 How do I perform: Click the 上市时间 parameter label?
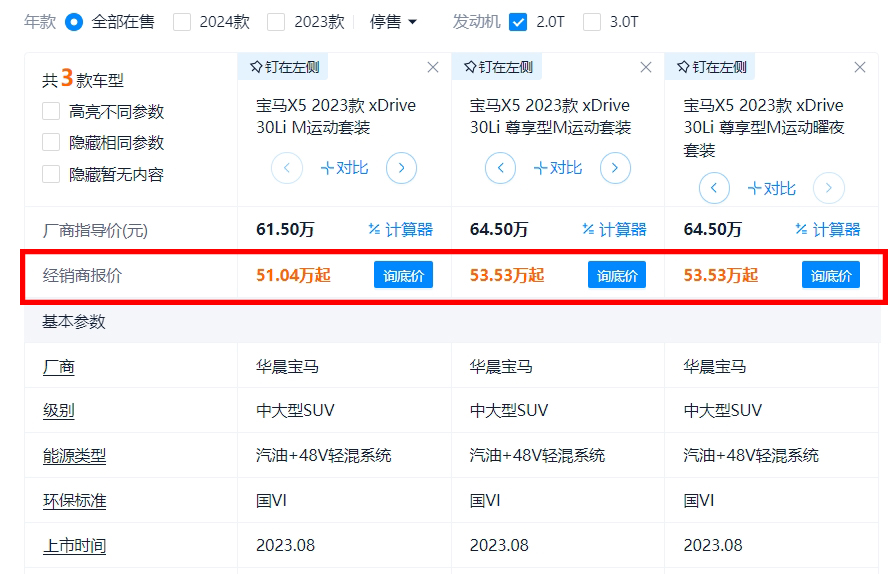74,546
